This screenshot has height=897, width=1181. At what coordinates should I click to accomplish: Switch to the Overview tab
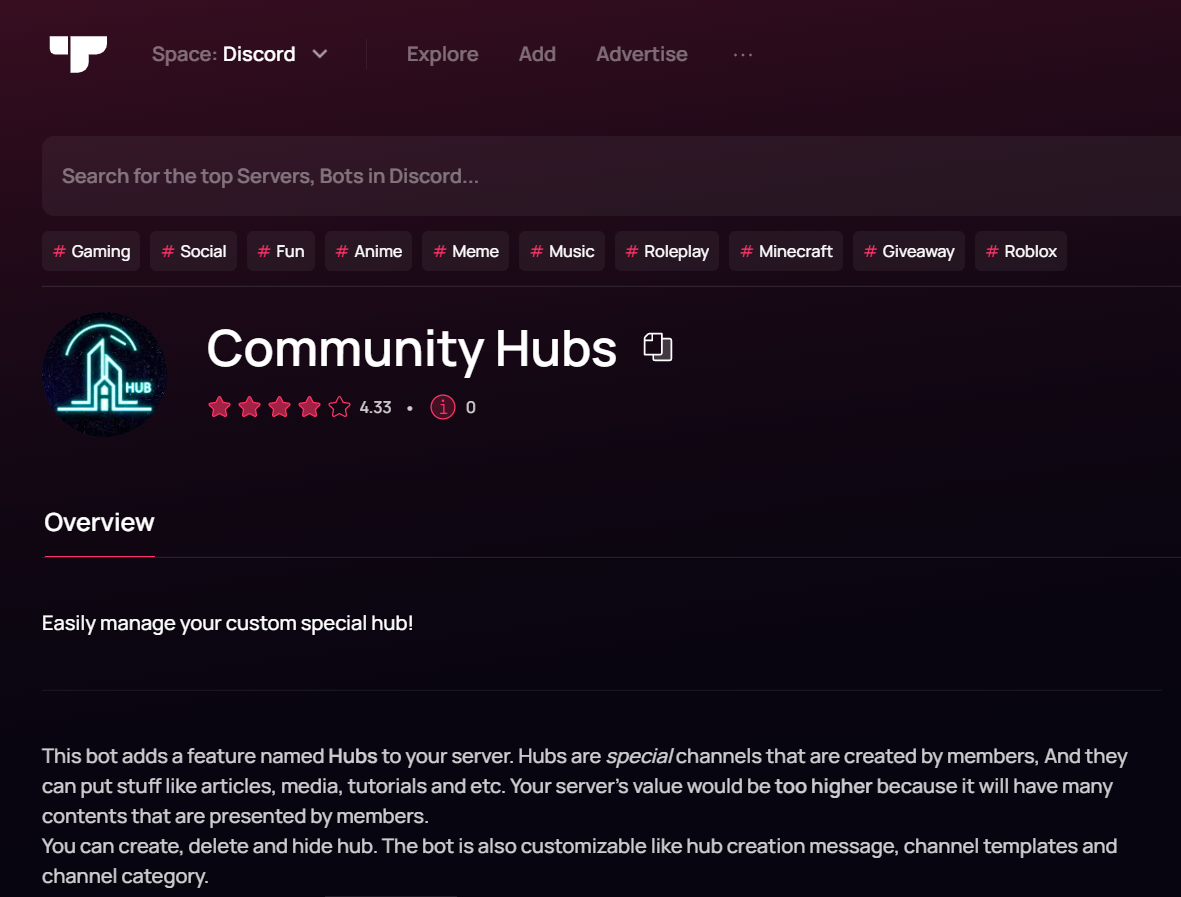pyautogui.click(x=99, y=522)
